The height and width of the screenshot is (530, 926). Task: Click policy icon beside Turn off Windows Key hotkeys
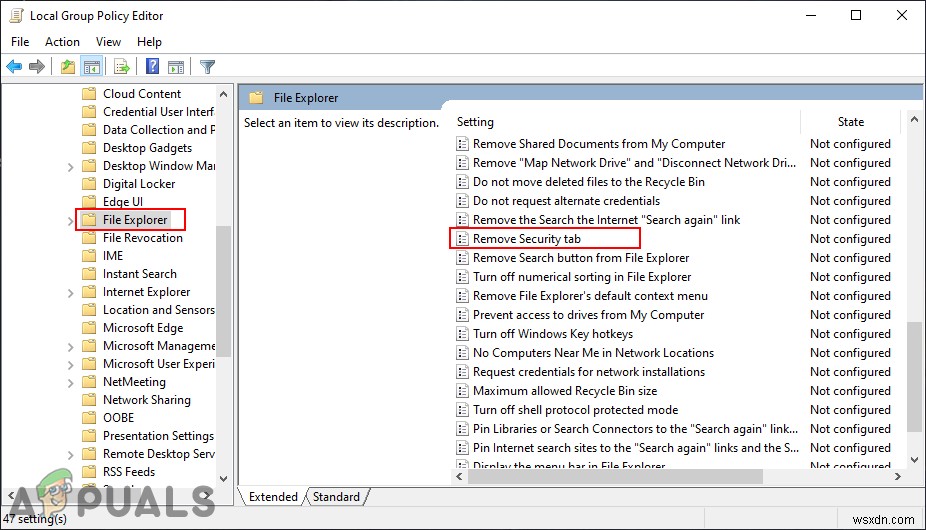point(462,334)
